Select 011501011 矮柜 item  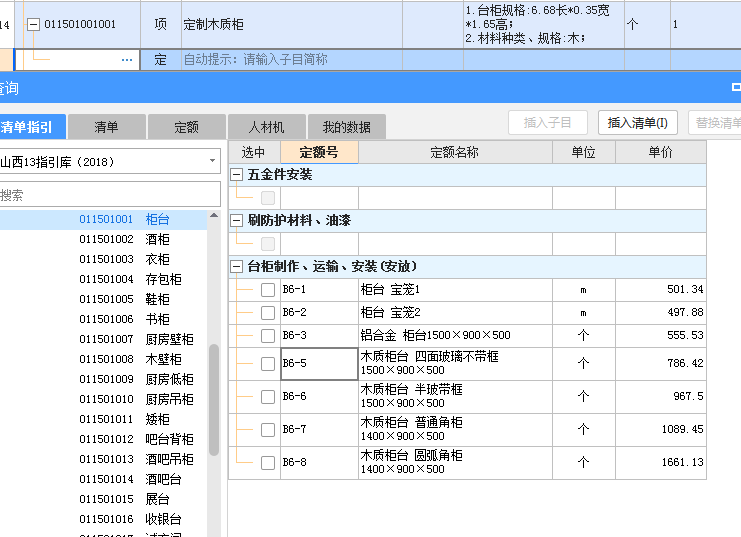(x=103, y=419)
